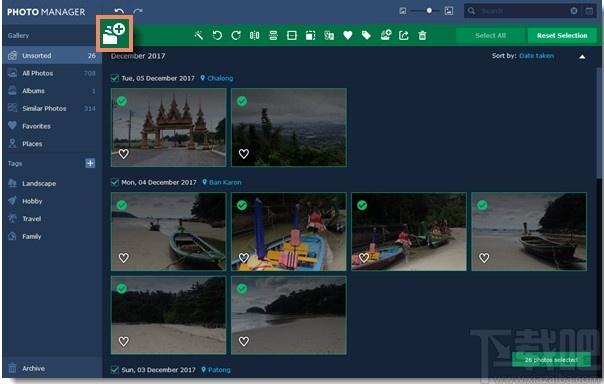Image resolution: width=604 pixels, height=384 pixels.
Task: Rotate selected photos counterclockwise
Action: (x=217, y=35)
